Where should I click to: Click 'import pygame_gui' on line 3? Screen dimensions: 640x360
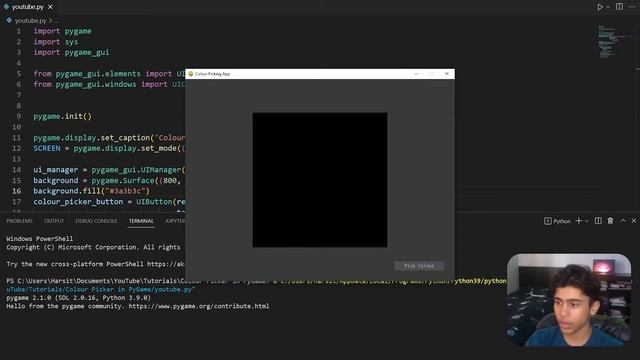[71, 52]
